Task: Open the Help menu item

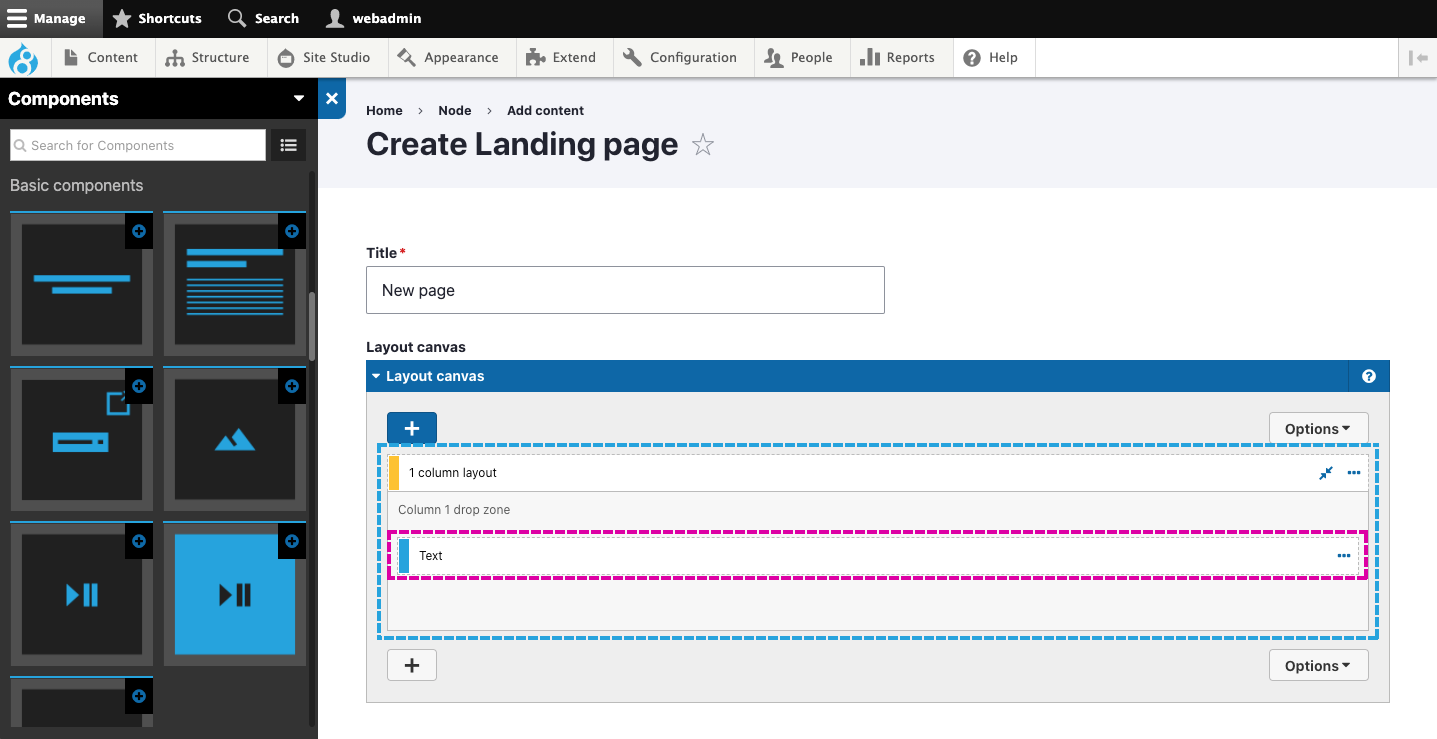Action: point(991,58)
